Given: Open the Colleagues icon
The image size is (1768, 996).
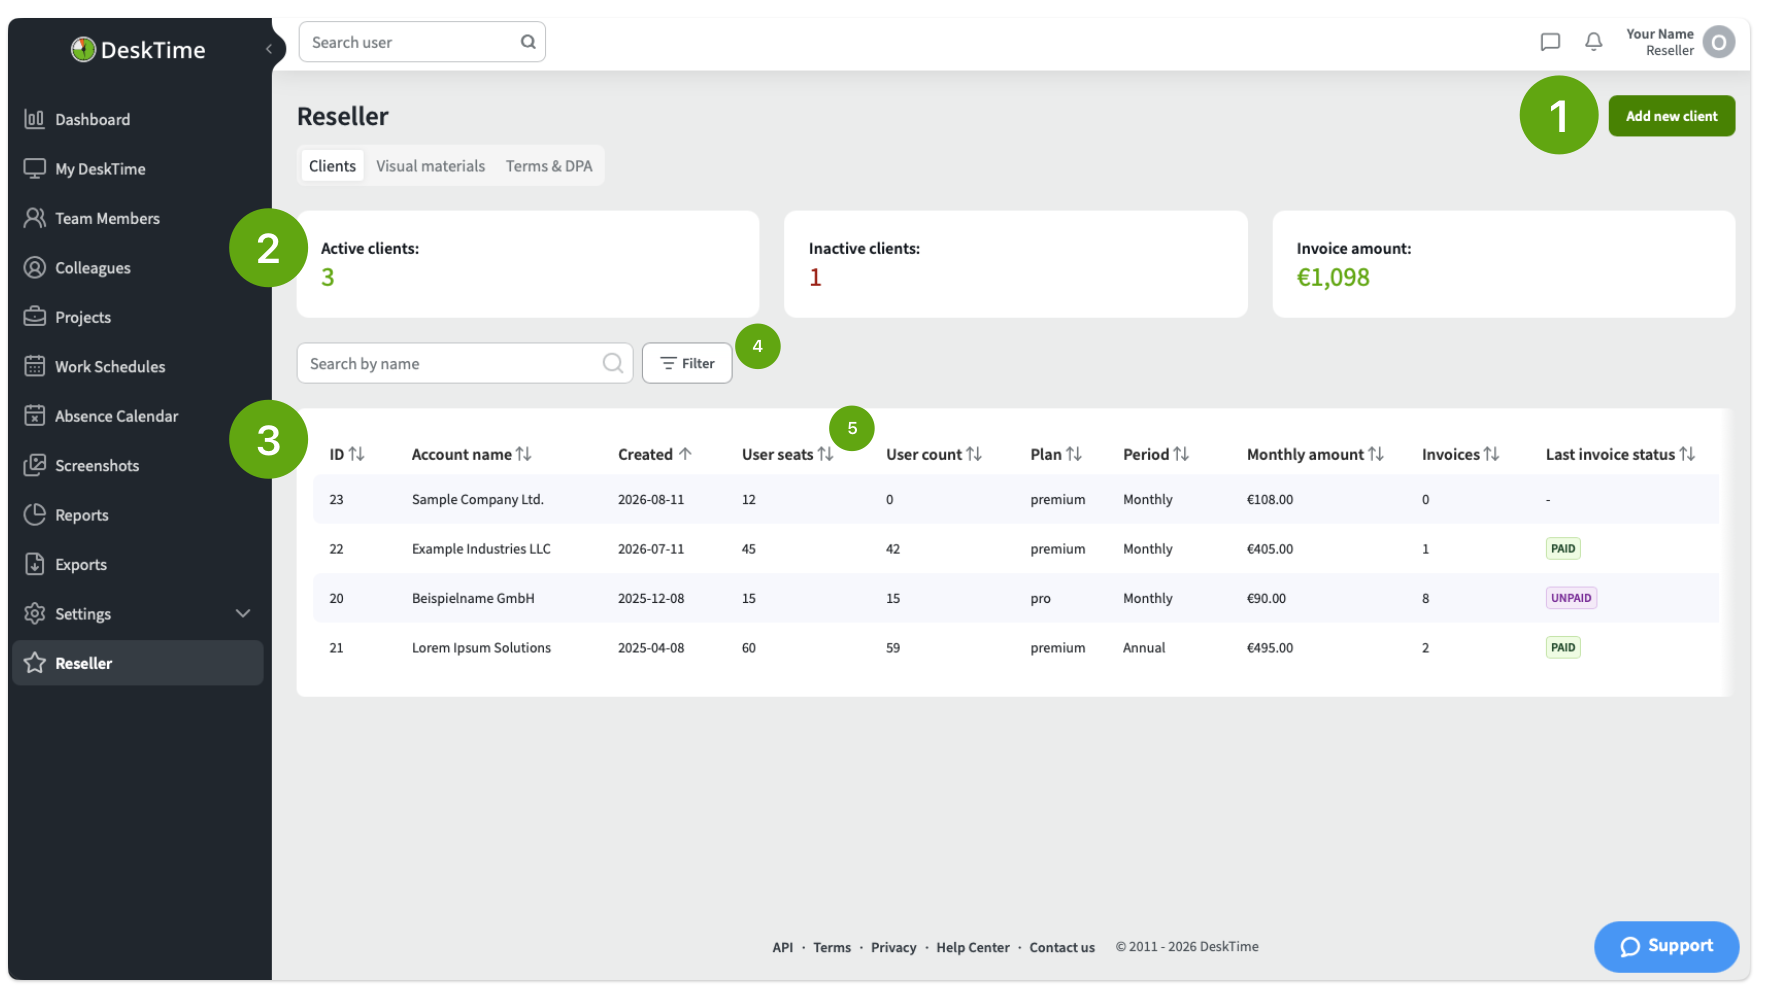Looking at the screenshot, I should (35, 267).
